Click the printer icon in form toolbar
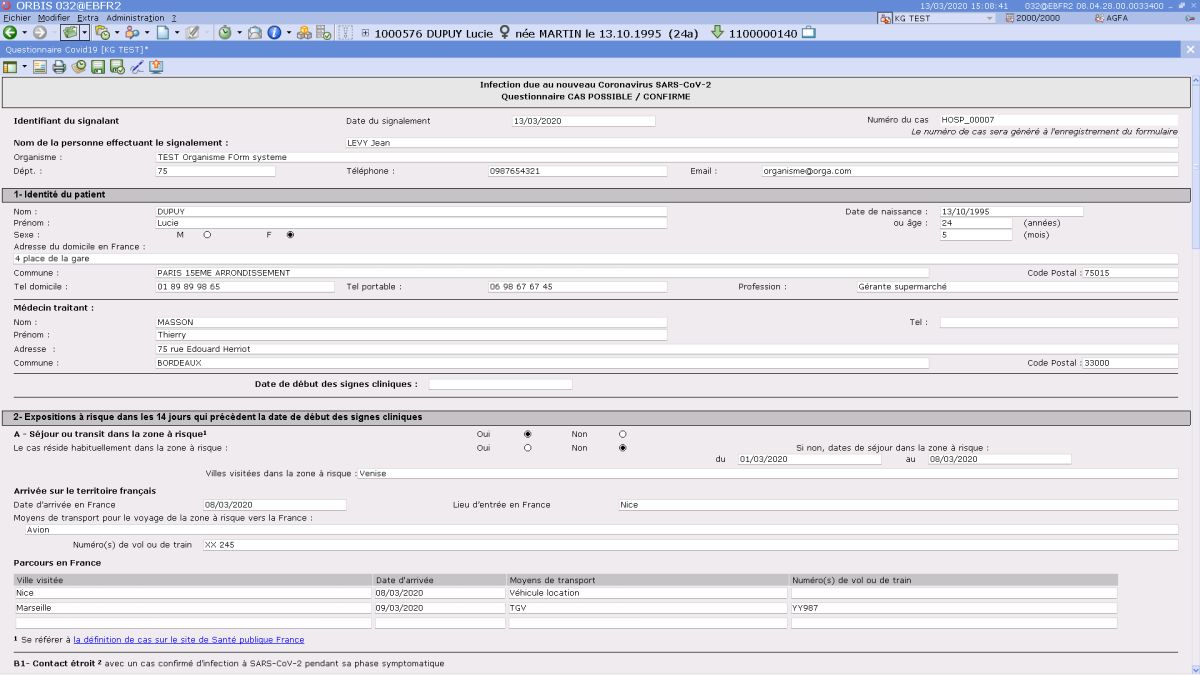 pyautogui.click(x=59, y=67)
